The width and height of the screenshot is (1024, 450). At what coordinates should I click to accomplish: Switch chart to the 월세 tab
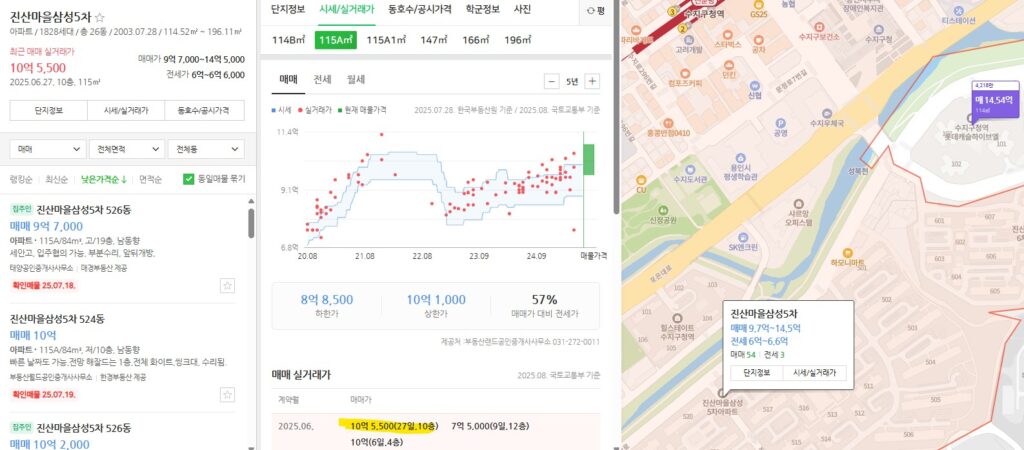(356, 80)
